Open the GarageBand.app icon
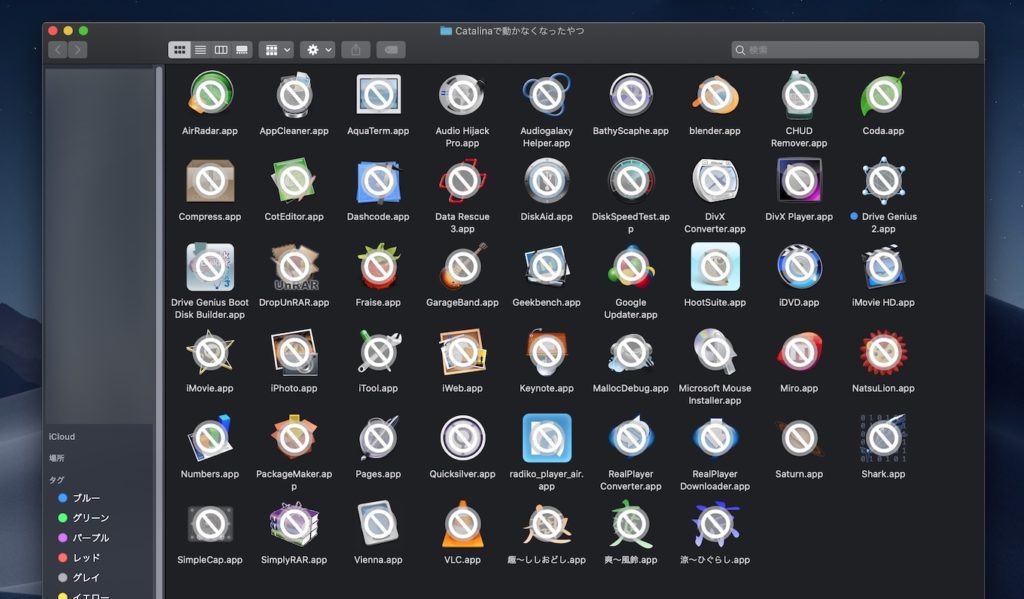1024x599 pixels. [x=462, y=266]
